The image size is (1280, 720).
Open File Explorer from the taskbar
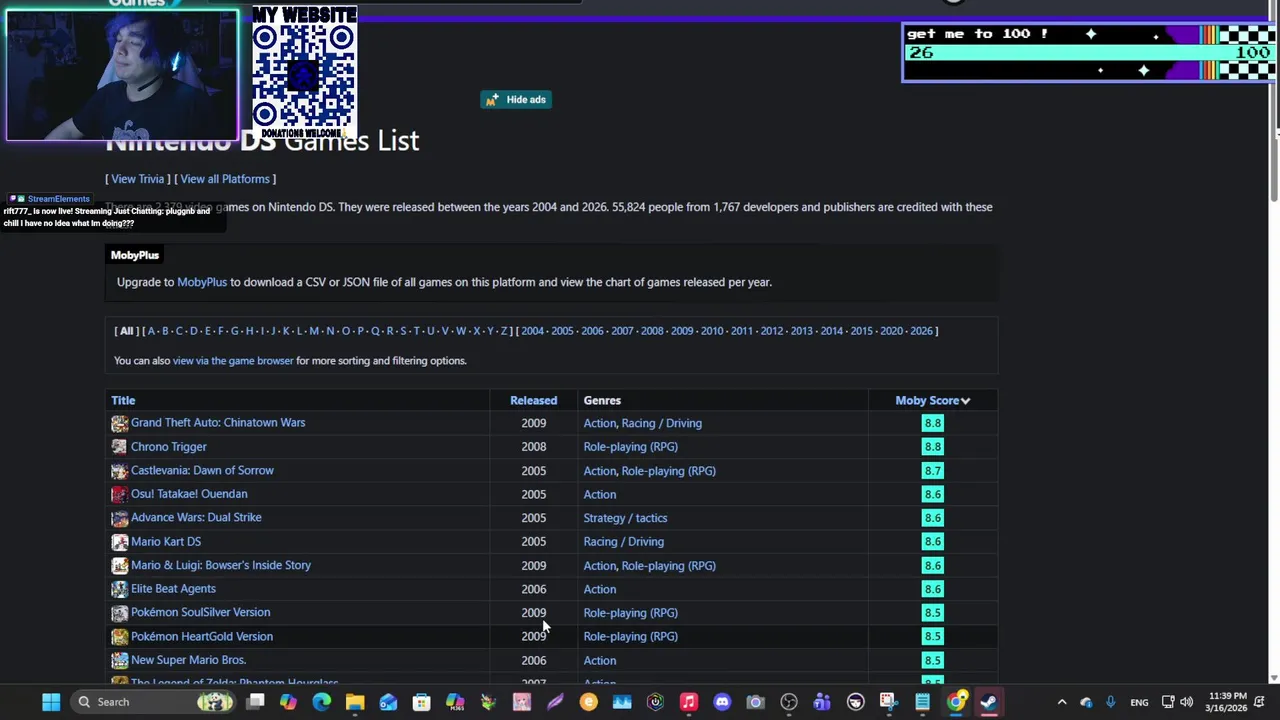(355, 702)
